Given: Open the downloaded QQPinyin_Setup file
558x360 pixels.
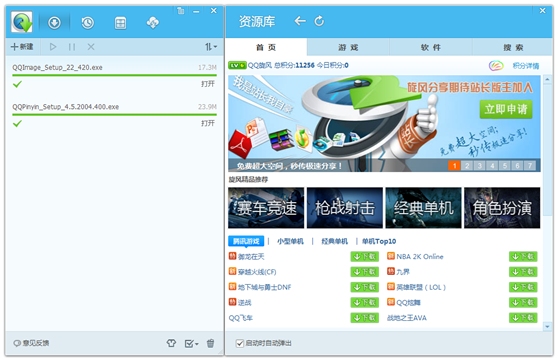Looking at the screenshot, I should [x=208, y=123].
